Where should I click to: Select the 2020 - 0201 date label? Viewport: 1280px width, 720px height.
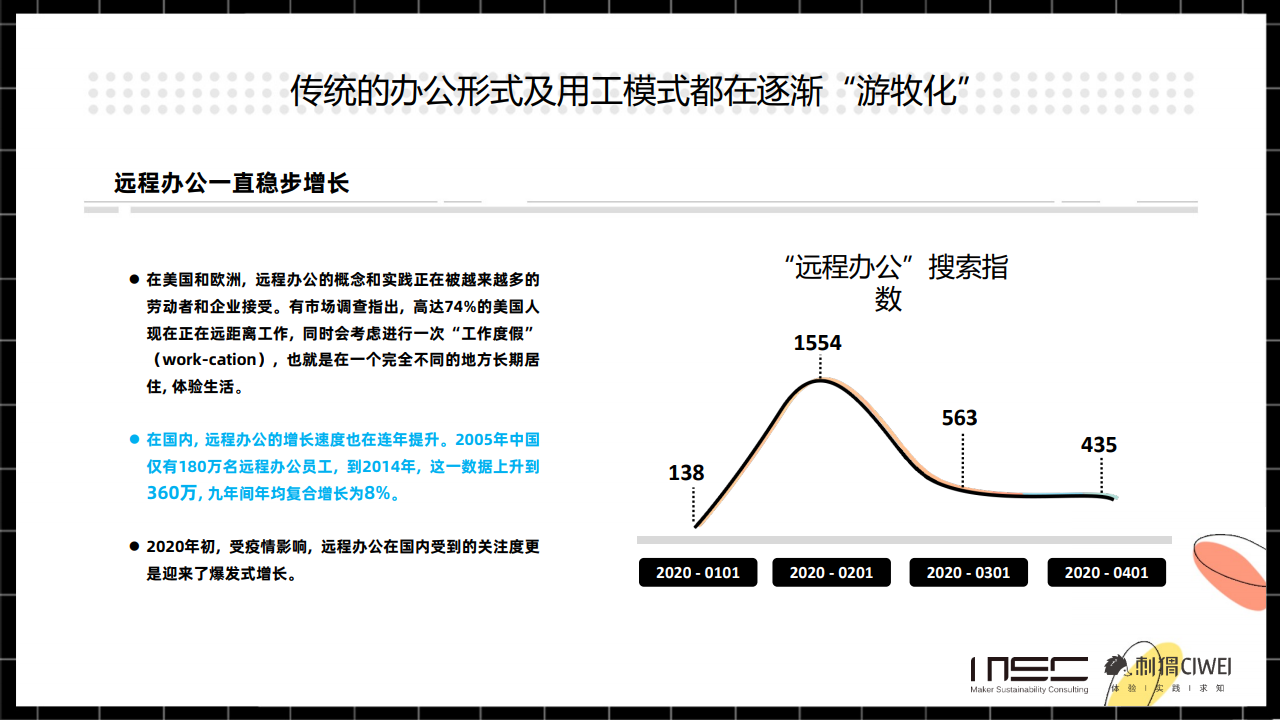pos(831,573)
